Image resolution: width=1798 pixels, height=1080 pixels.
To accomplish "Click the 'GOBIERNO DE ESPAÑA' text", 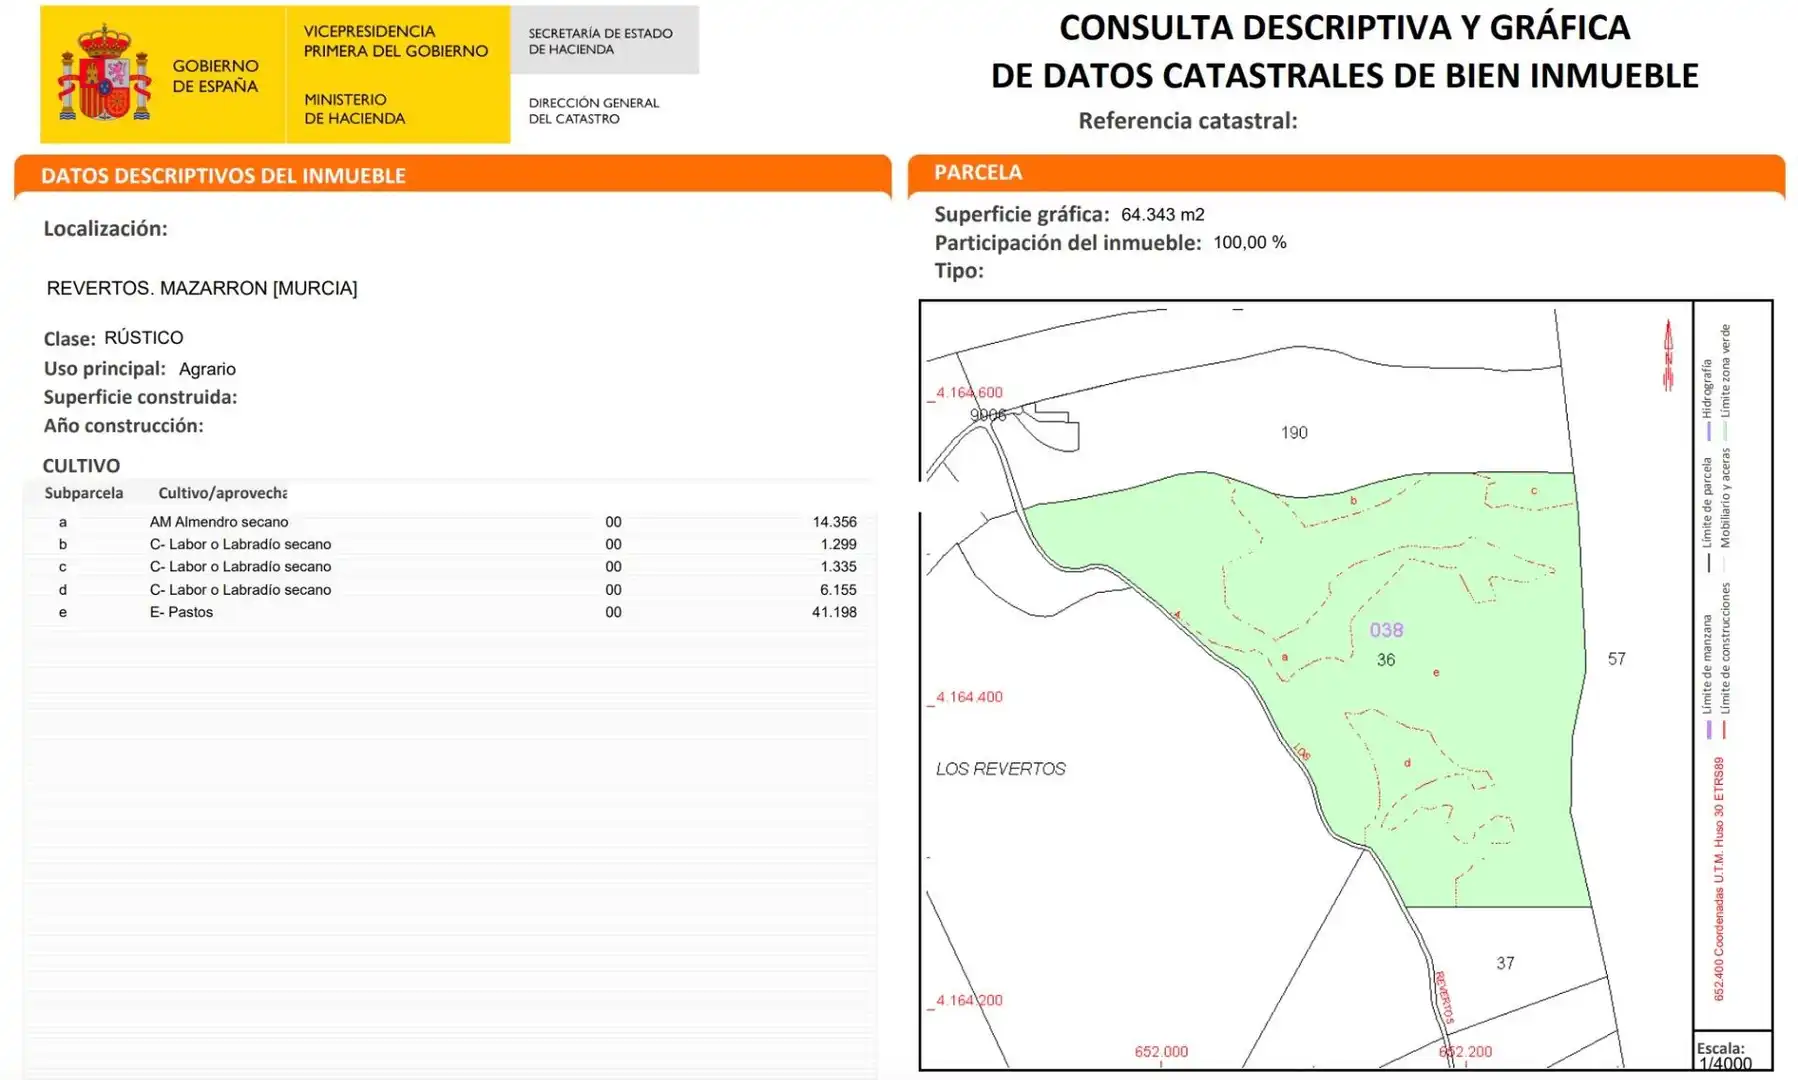I will (x=215, y=76).
